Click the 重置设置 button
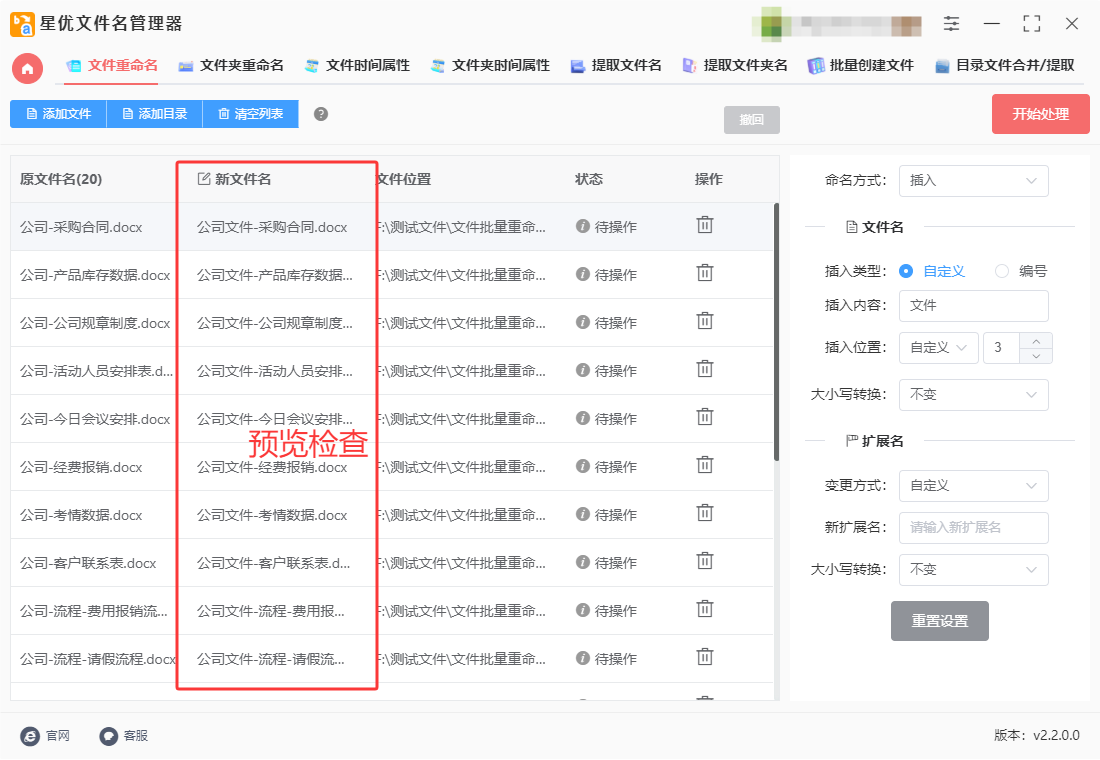 (x=939, y=621)
